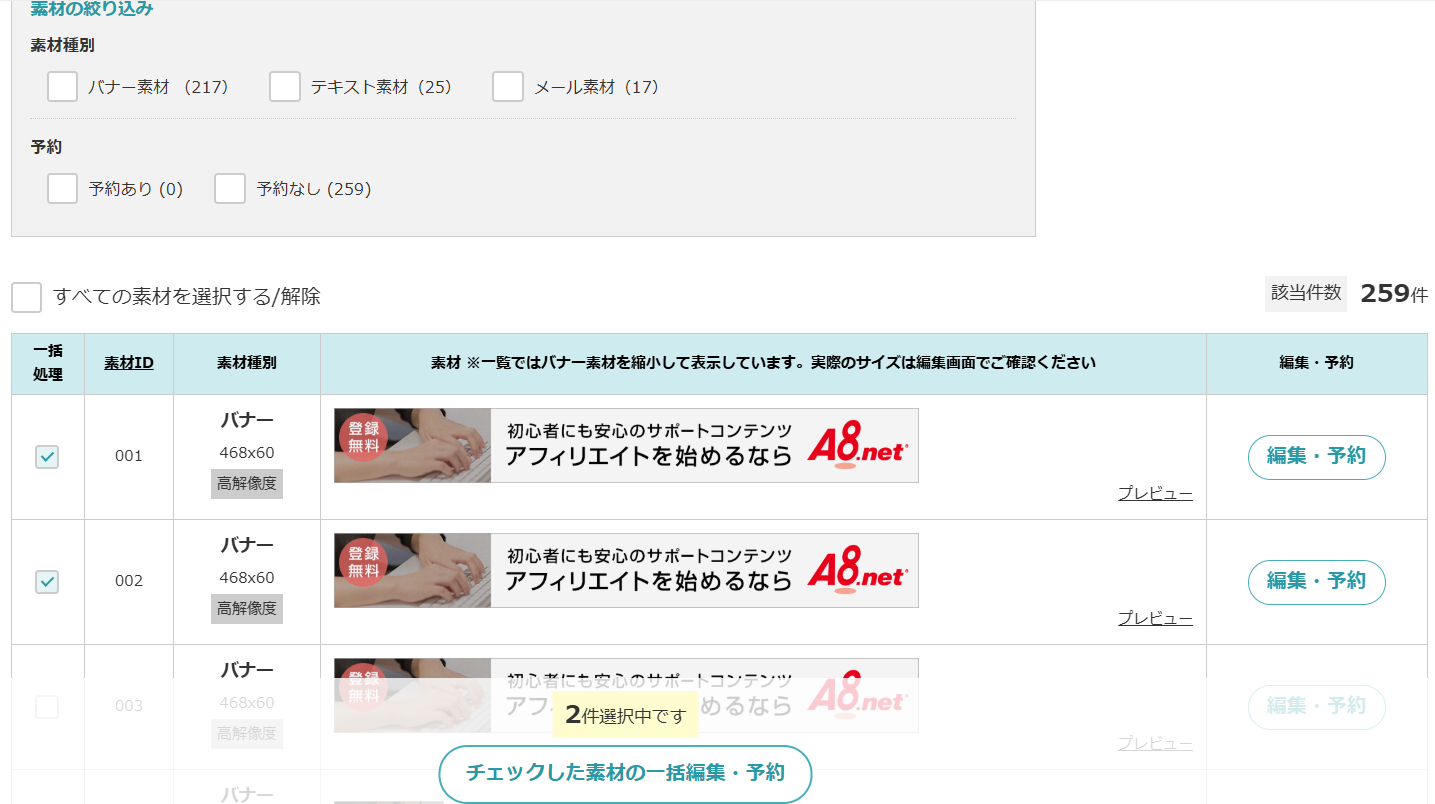The image size is (1435, 804).
Task: Click the A8.net banner thumbnail for 002
Action: tap(626, 570)
